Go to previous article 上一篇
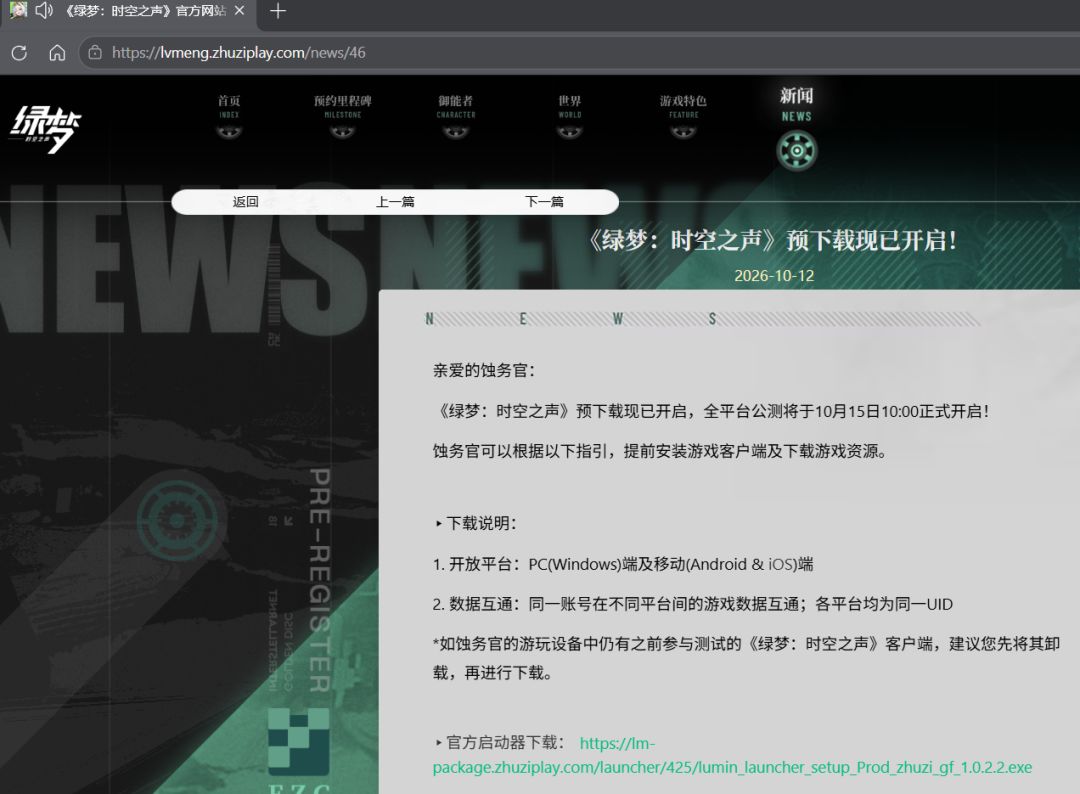This screenshot has height=794, width=1080. pos(395,202)
